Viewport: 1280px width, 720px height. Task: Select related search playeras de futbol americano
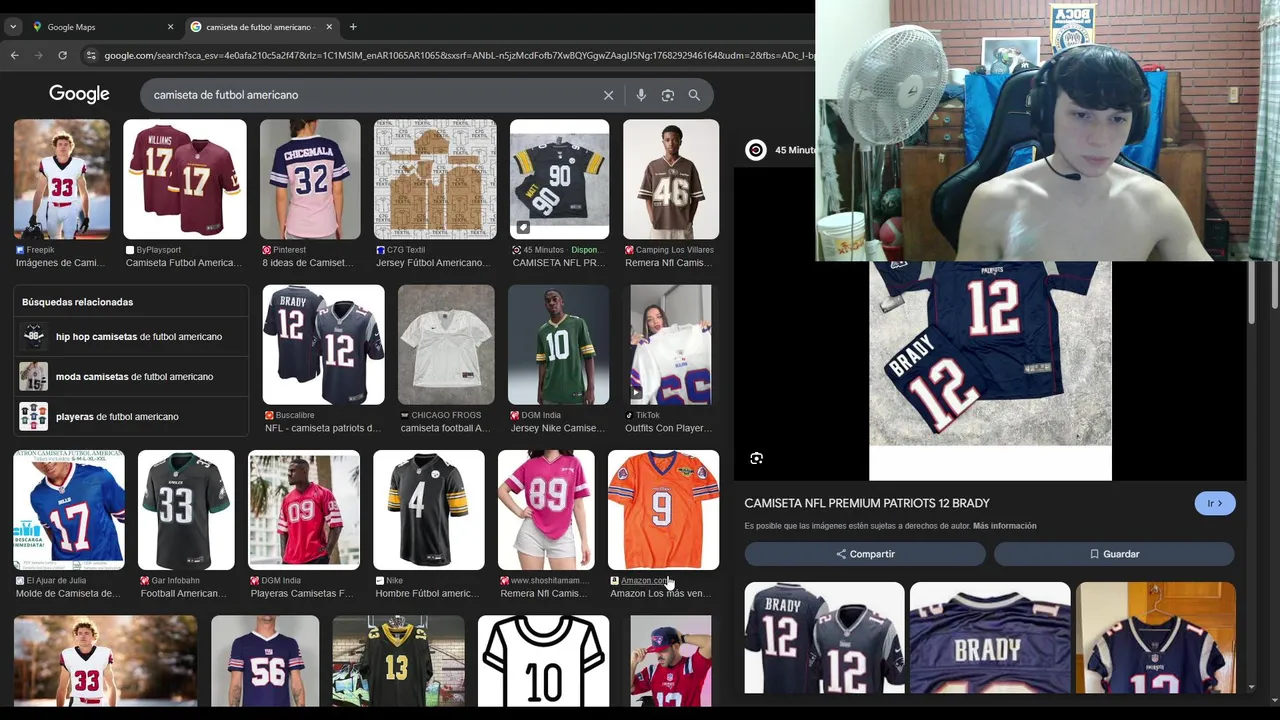click(x=131, y=417)
